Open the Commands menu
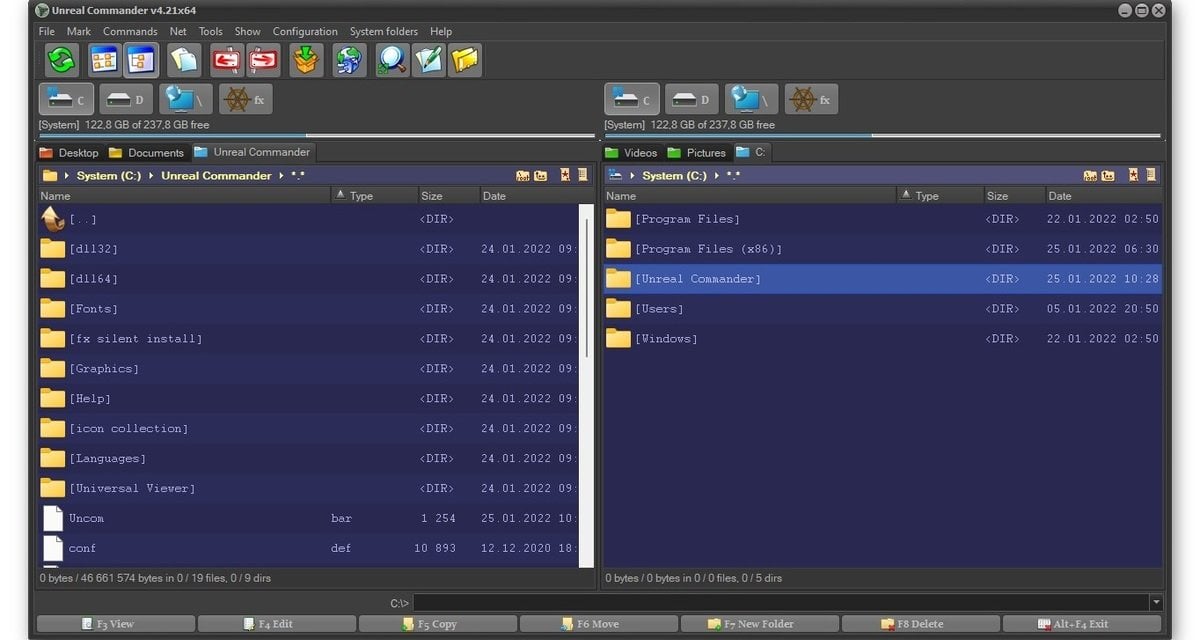Image resolution: width=1200 pixels, height=640 pixels. tap(130, 31)
